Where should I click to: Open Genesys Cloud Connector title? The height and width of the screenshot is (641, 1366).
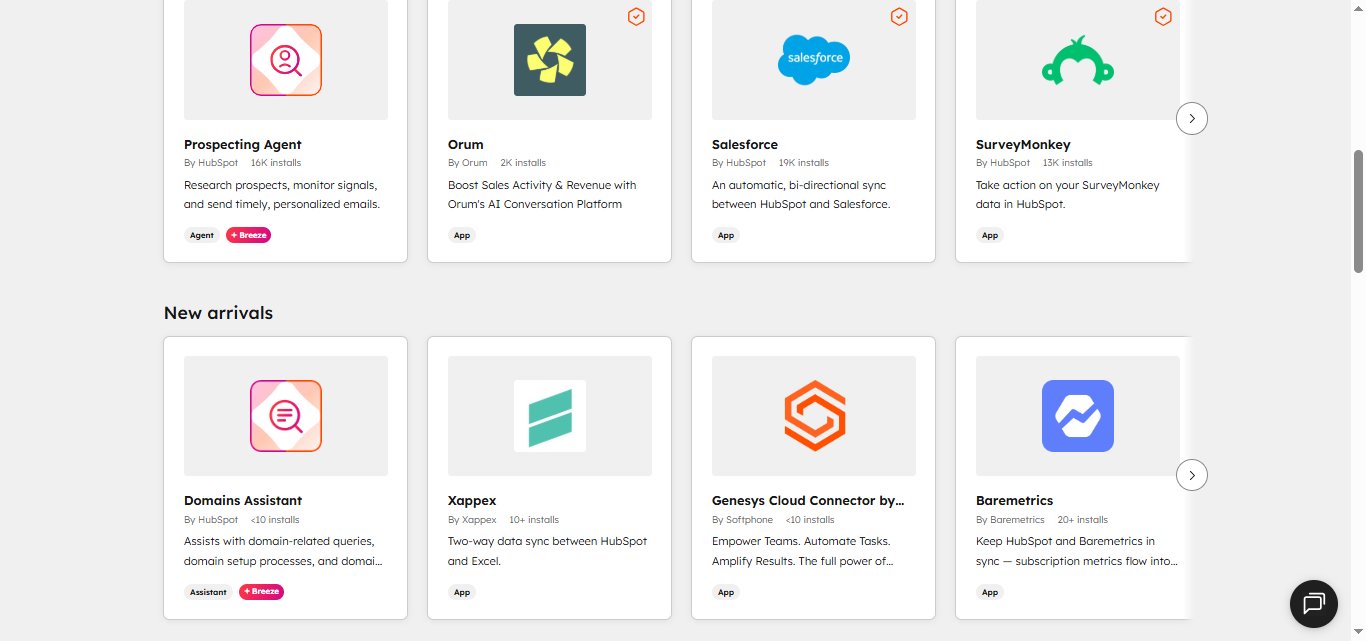808,501
